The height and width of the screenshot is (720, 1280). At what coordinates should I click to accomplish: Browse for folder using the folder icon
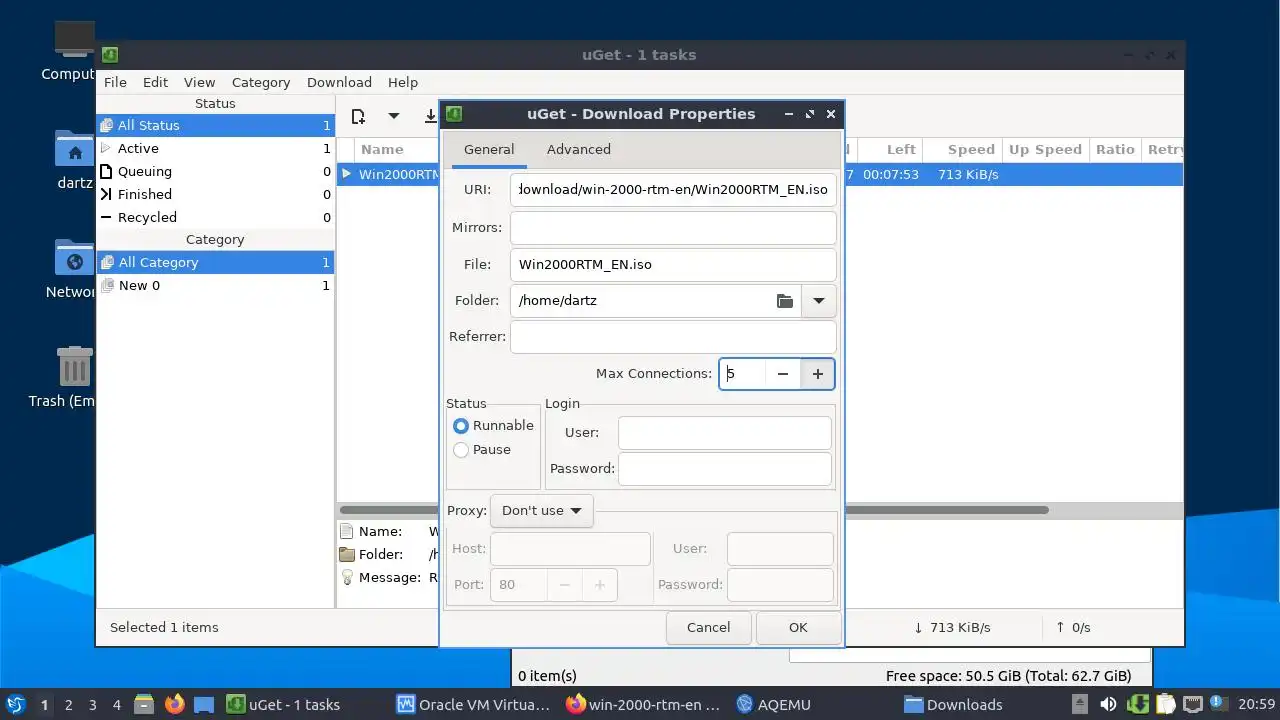pos(785,301)
